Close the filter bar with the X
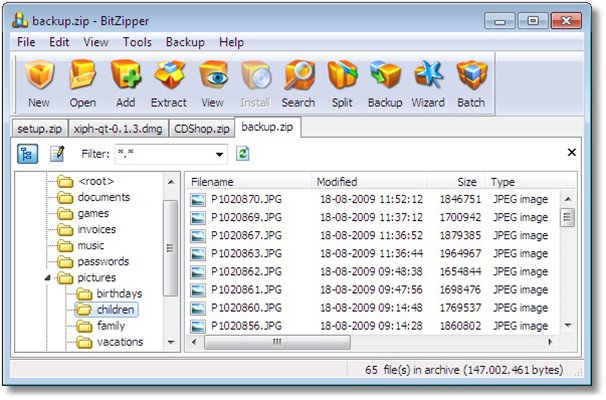 point(572,152)
